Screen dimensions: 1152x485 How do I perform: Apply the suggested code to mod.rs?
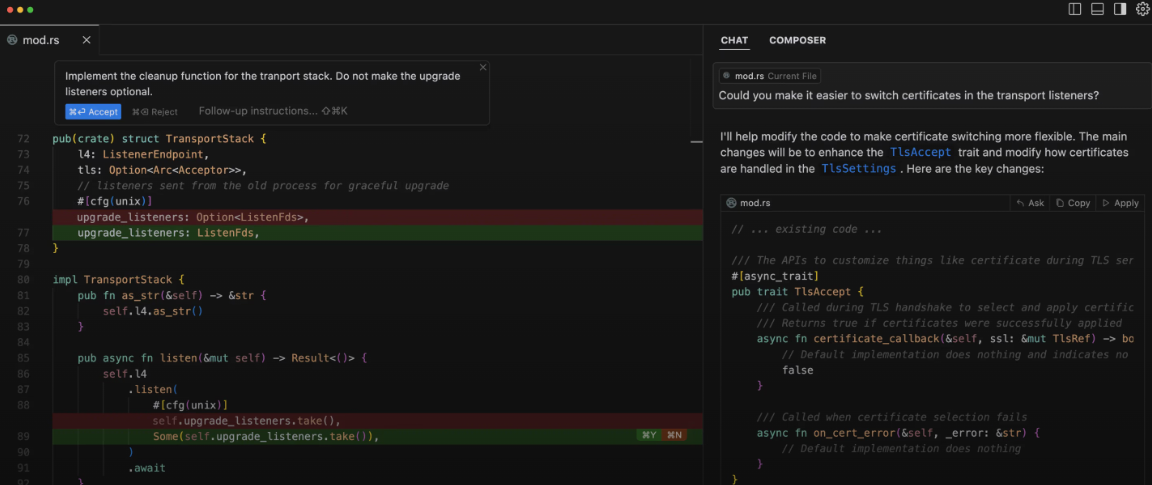tap(1120, 203)
